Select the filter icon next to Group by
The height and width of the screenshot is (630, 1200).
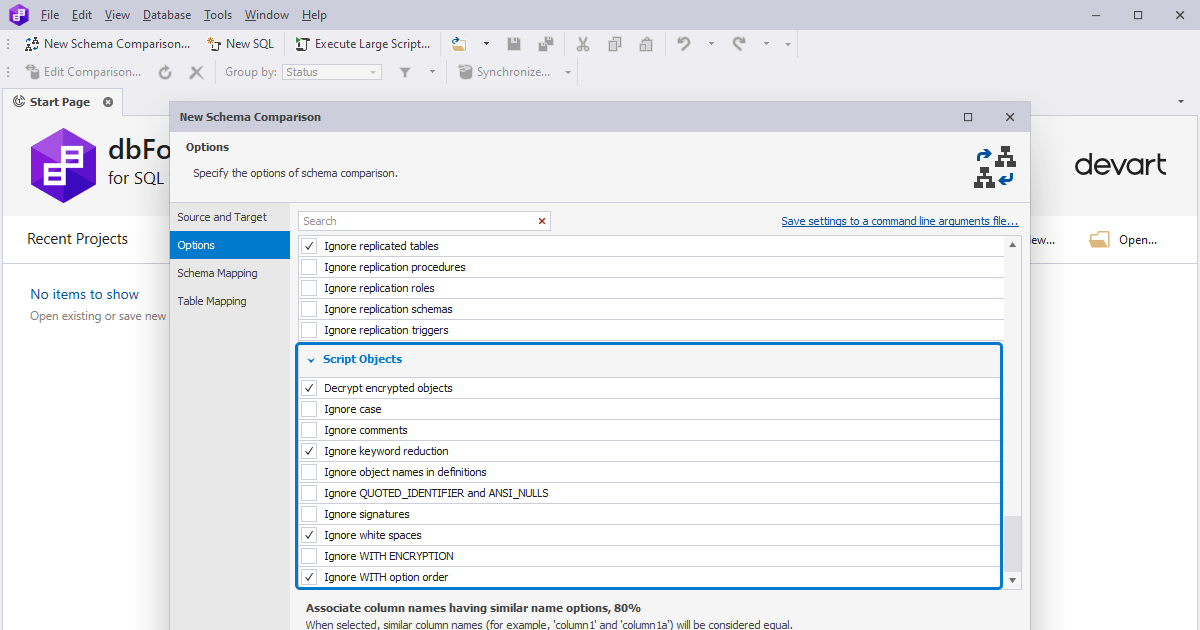pyautogui.click(x=407, y=71)
